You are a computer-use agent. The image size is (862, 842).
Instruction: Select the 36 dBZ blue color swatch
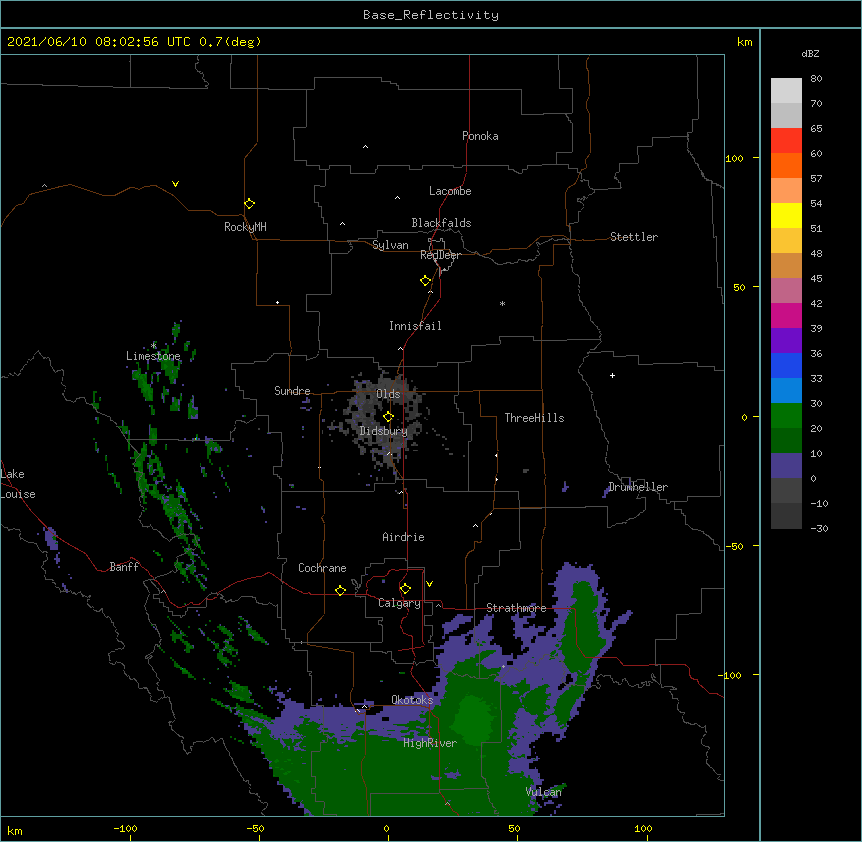tap(786, 365)
